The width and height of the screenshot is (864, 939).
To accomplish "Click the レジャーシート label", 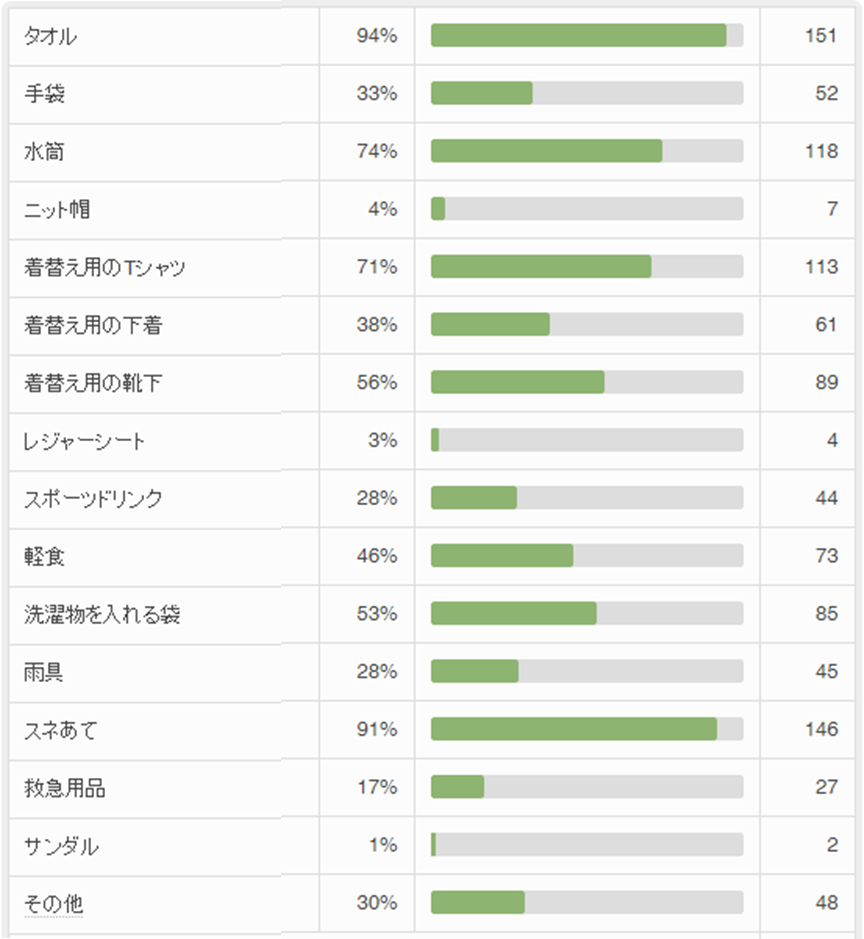I will 84,441.
